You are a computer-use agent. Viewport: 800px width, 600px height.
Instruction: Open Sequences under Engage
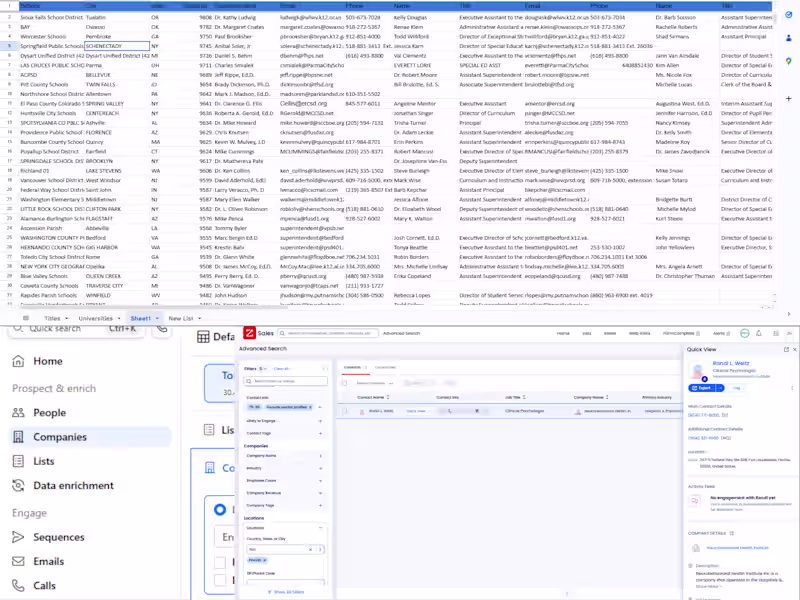click(58, 537)
